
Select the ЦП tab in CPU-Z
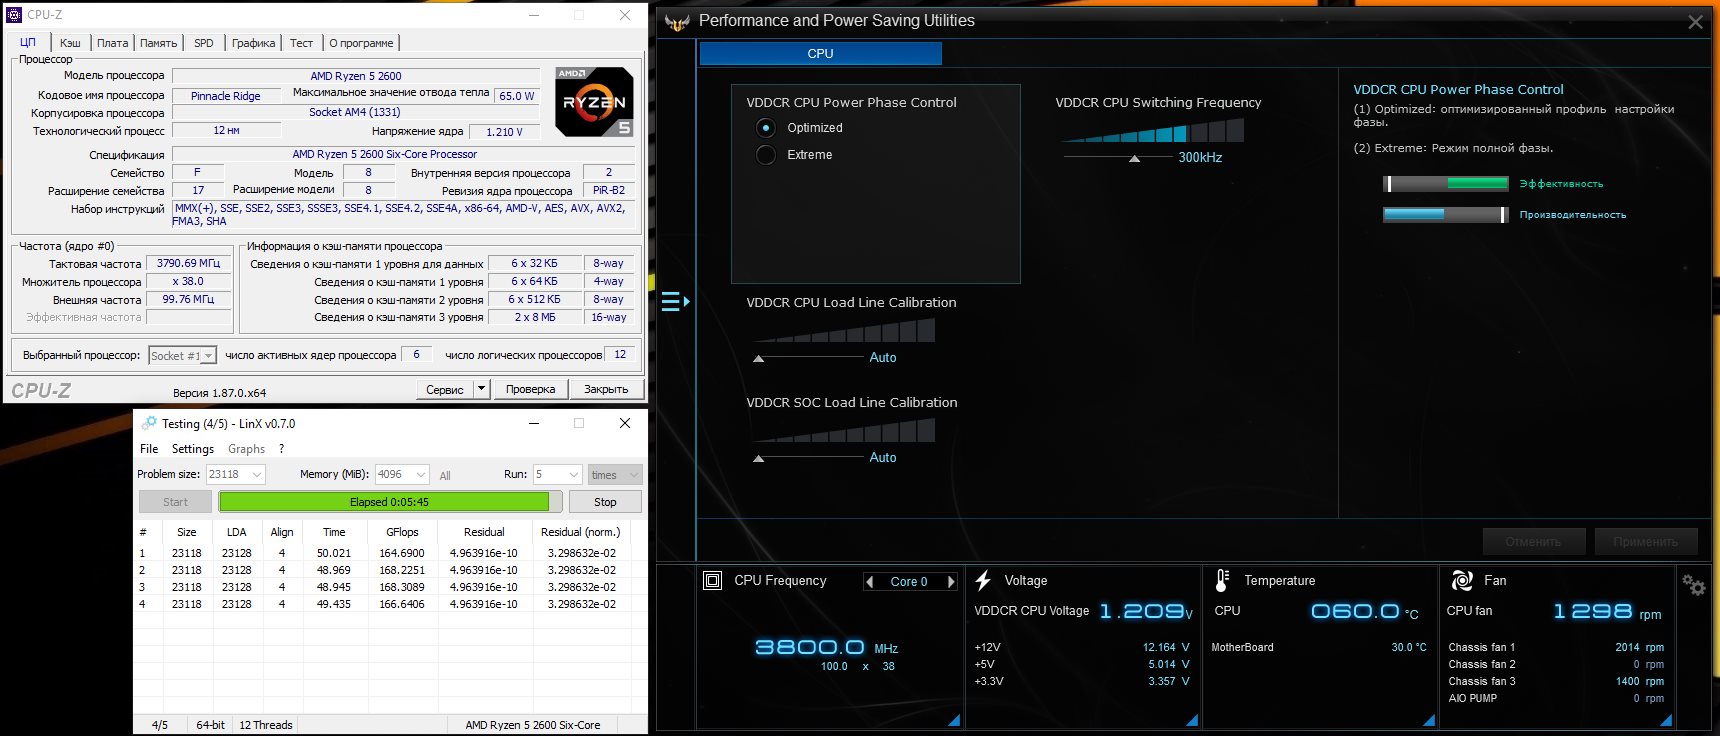coord(28,42)
